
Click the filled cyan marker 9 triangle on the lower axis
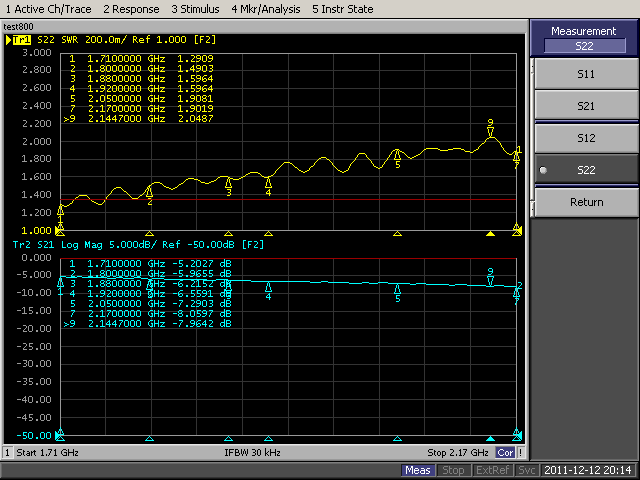(x=491, y=439)
